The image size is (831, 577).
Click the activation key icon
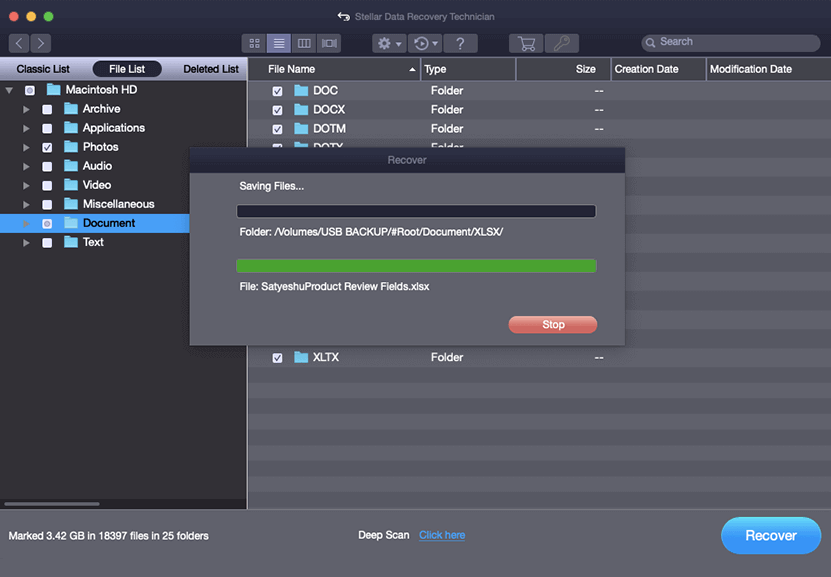click(562, 43)
